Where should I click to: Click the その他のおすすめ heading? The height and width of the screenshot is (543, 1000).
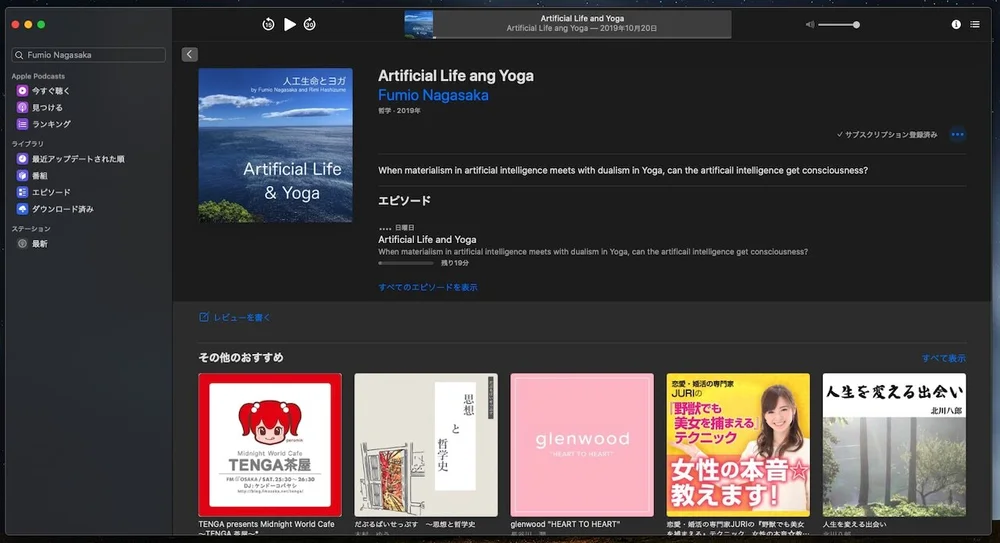point(240,357)
